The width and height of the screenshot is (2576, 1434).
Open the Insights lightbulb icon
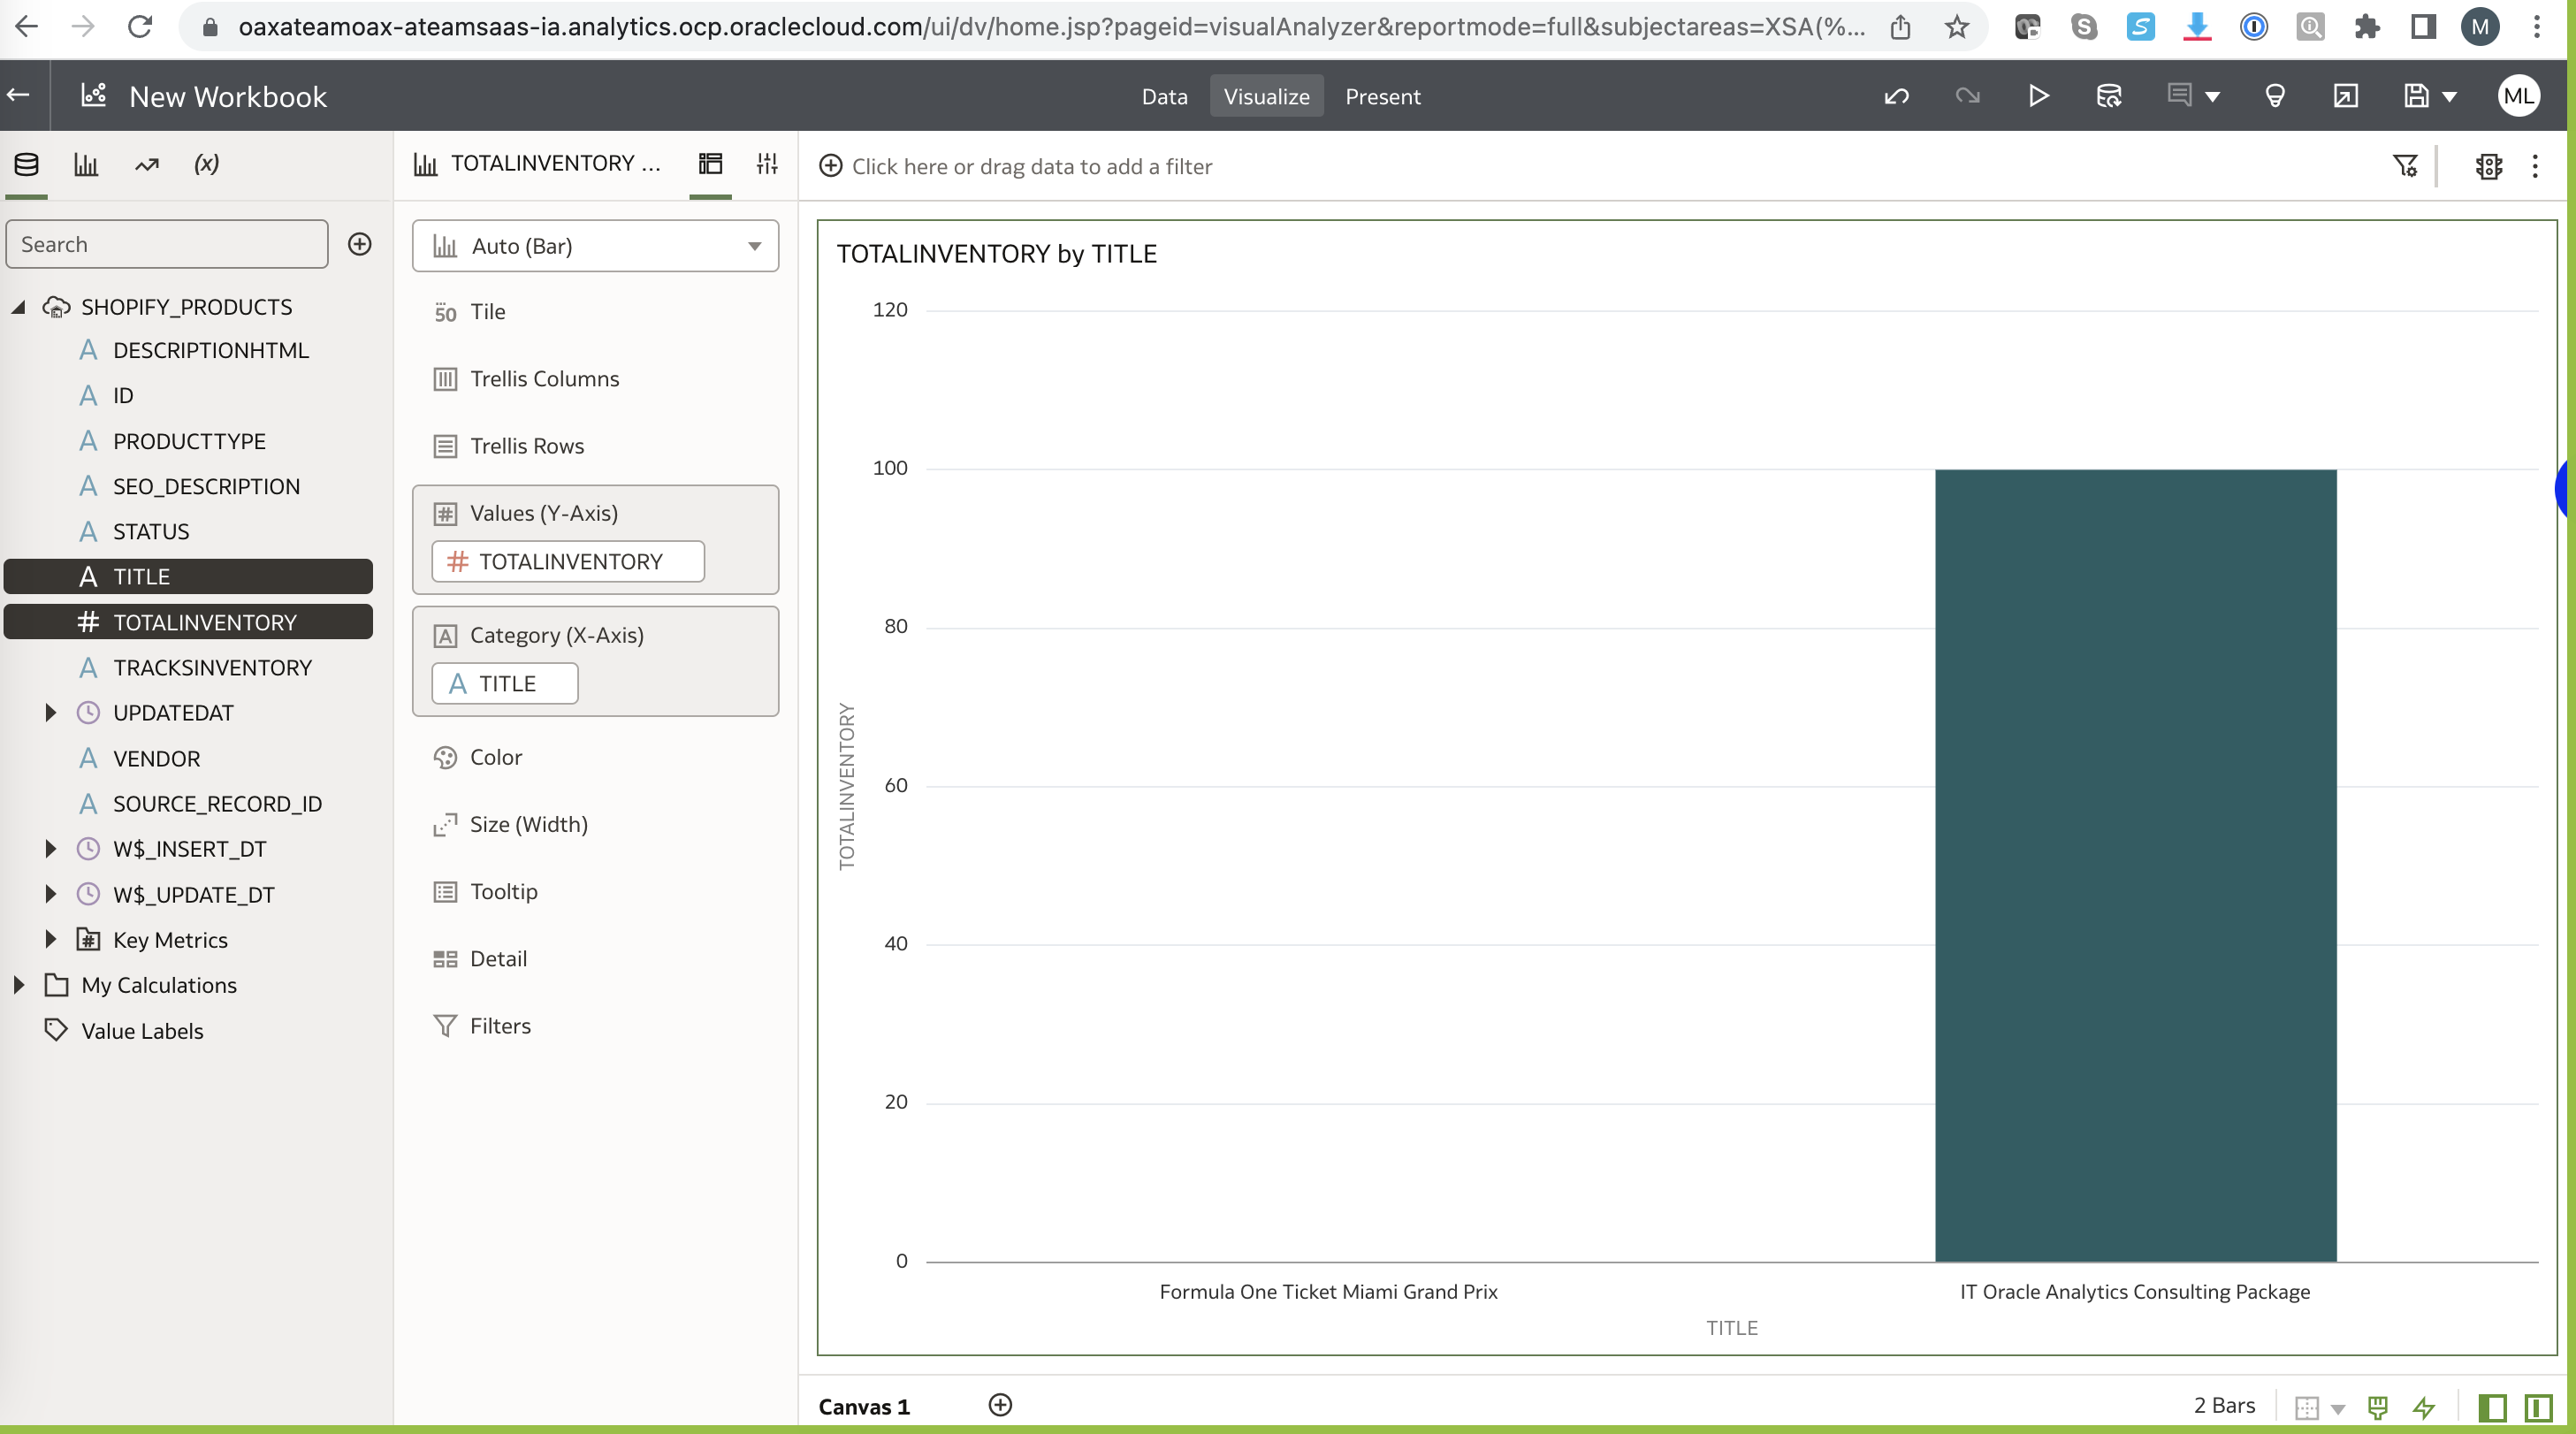tap(2275, 96)
